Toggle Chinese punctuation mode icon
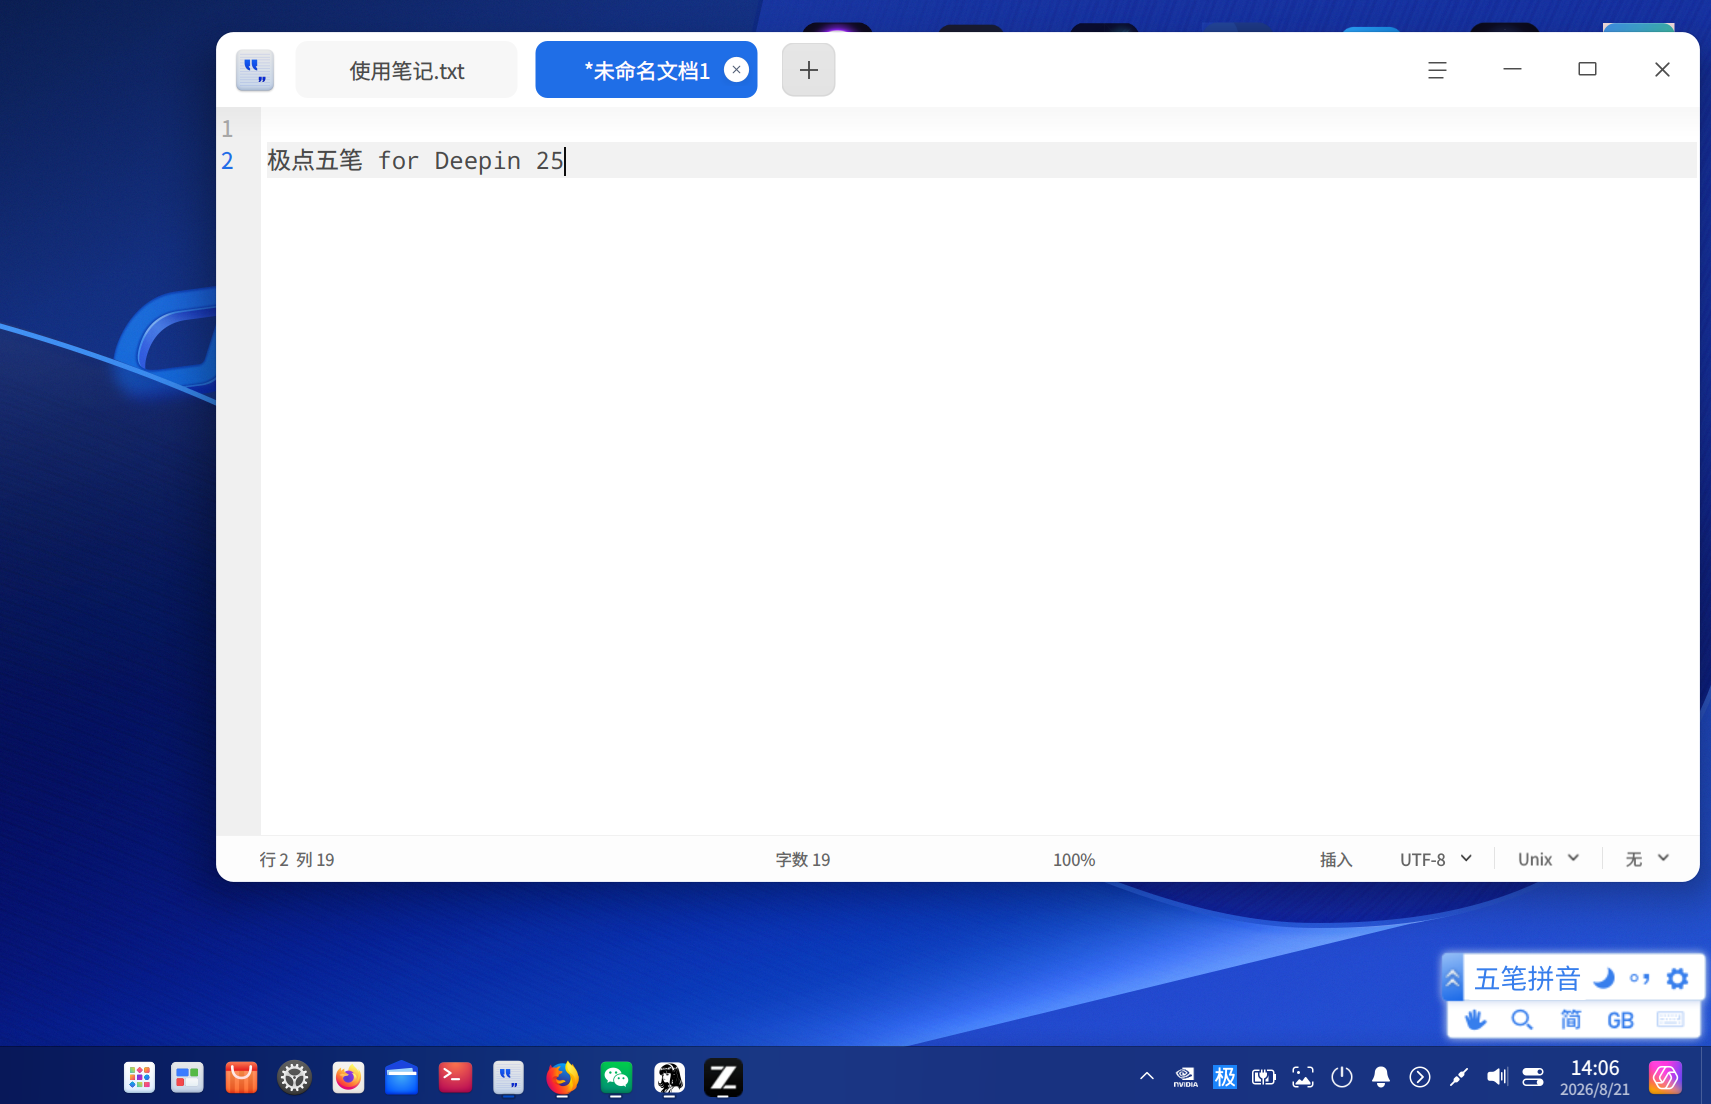 (x=1640, y=978)
